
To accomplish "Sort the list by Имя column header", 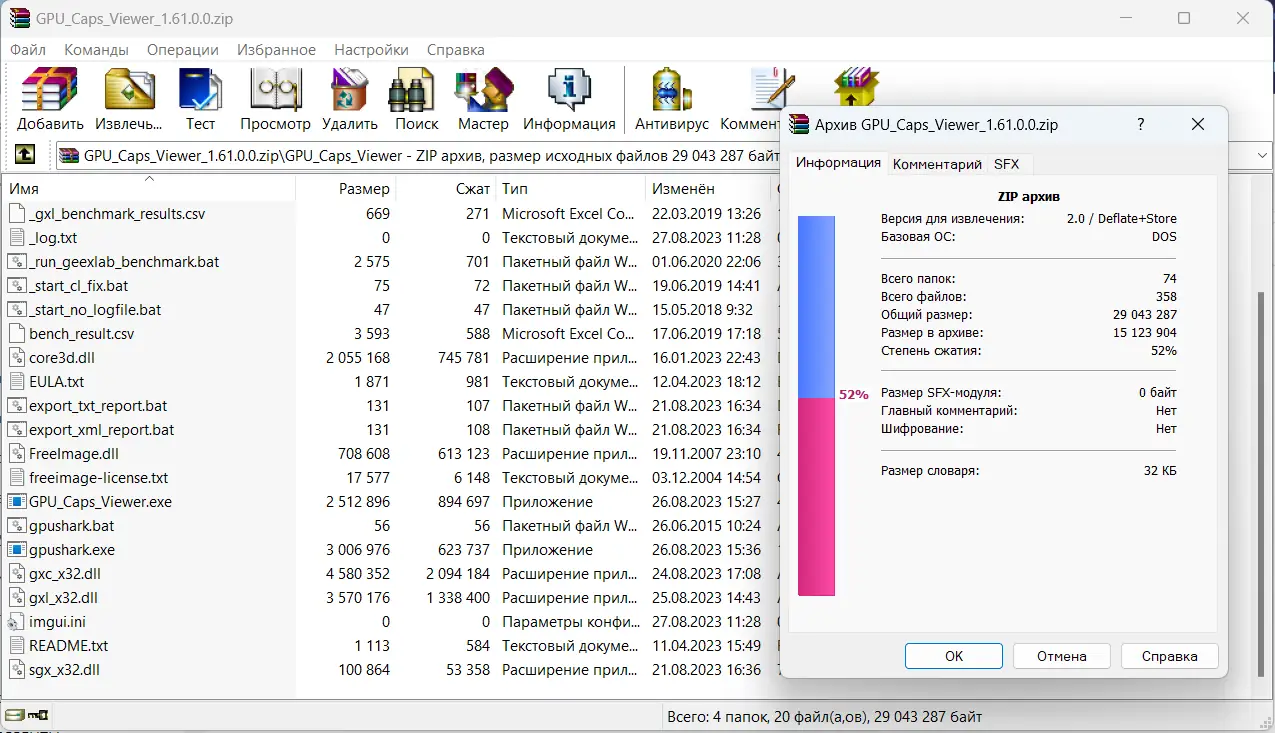I will click(x=150, y=188).
